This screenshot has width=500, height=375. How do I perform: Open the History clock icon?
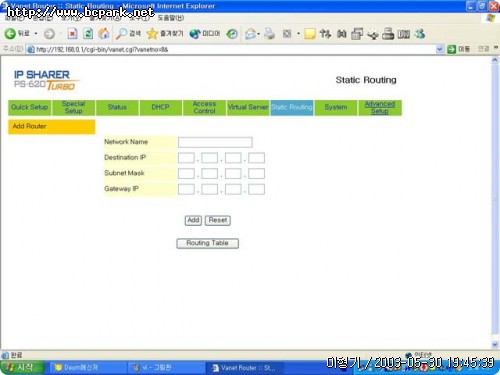point(232,34)
